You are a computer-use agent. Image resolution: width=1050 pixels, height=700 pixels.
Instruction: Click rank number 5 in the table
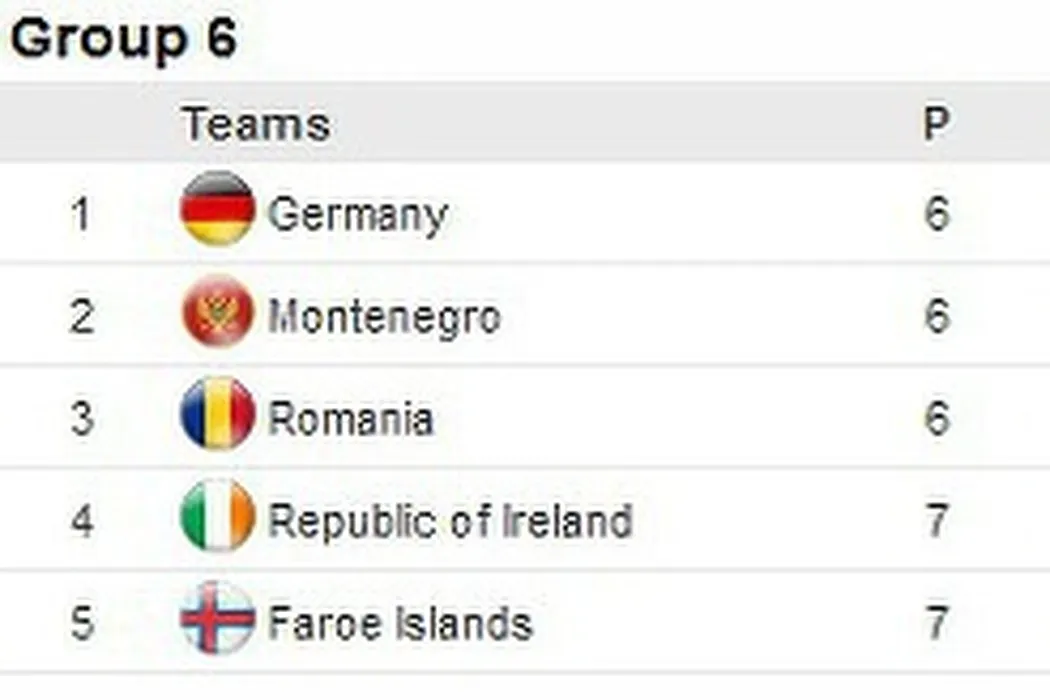click(x=81, y=623)
